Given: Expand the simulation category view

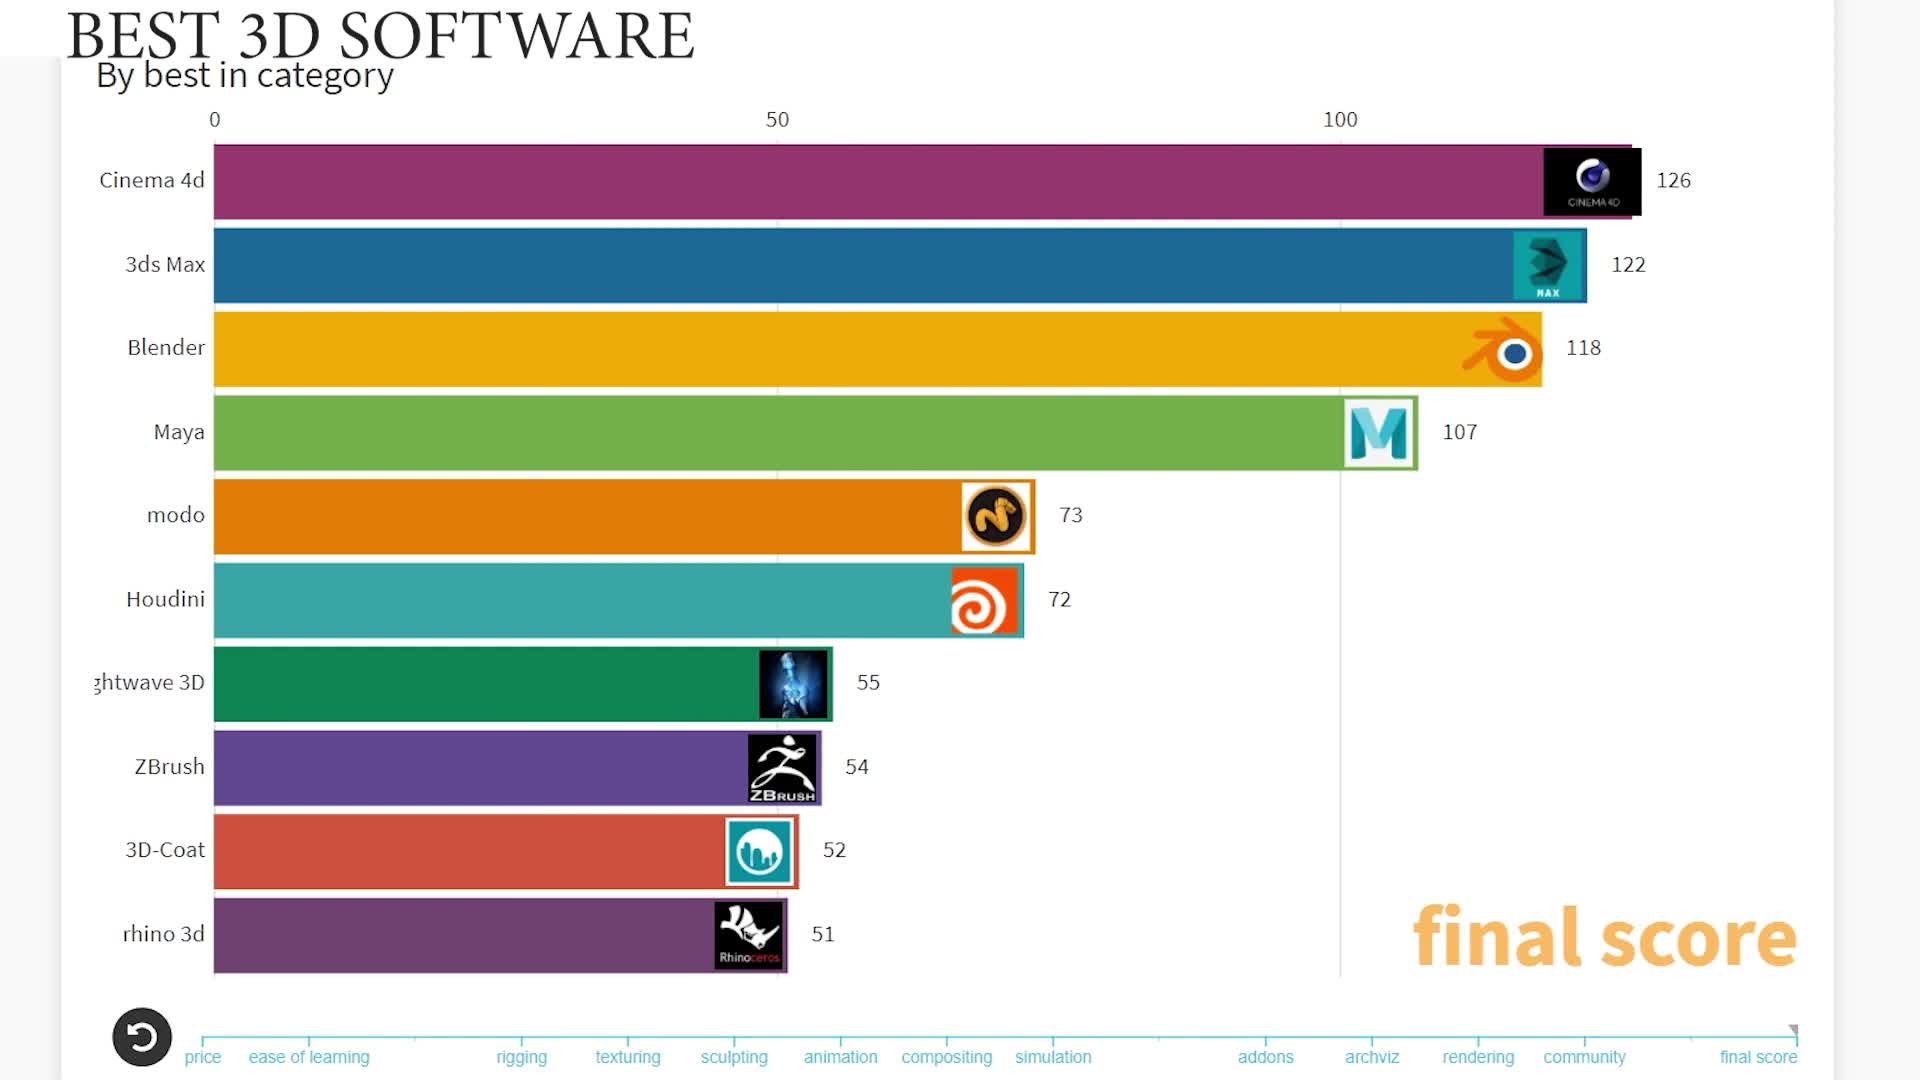Looking at the screenshot, I should click(x=1052, y=1056).
